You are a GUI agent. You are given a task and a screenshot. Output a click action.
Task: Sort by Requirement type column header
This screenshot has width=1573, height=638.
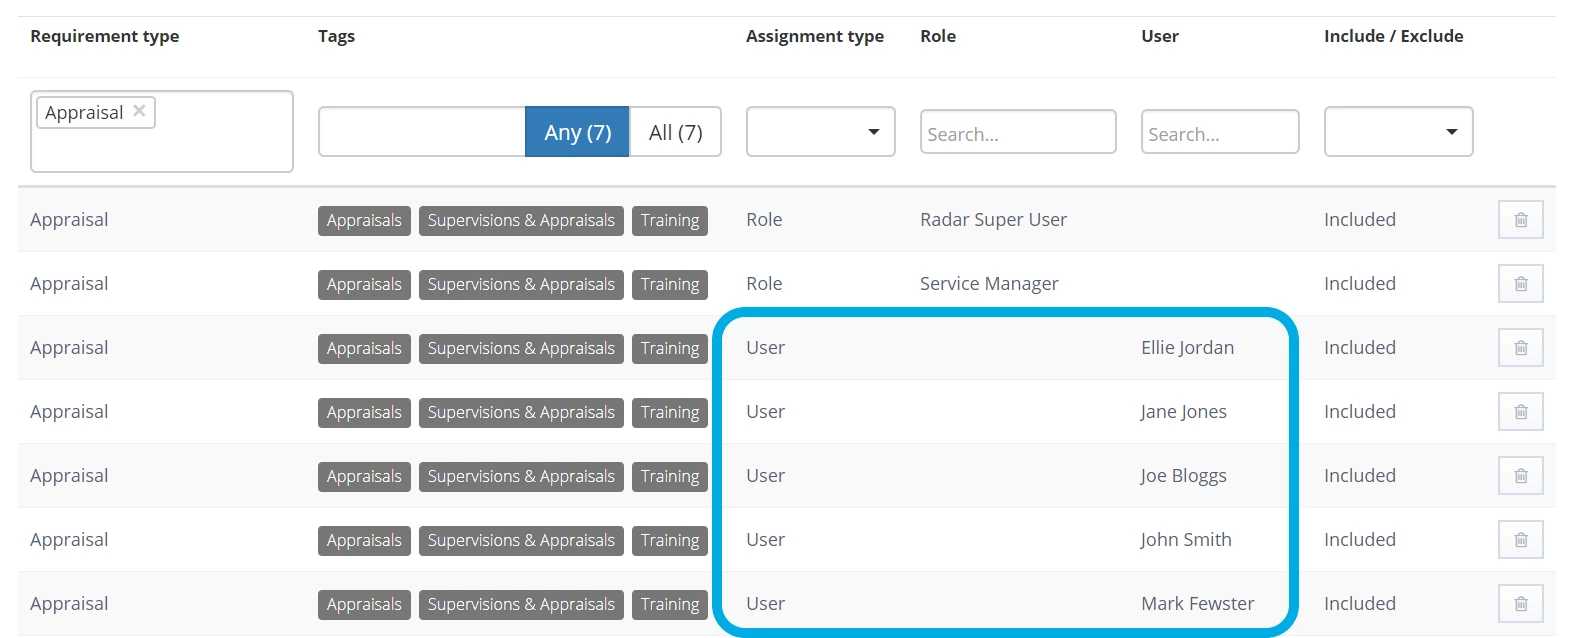[105, 36]
